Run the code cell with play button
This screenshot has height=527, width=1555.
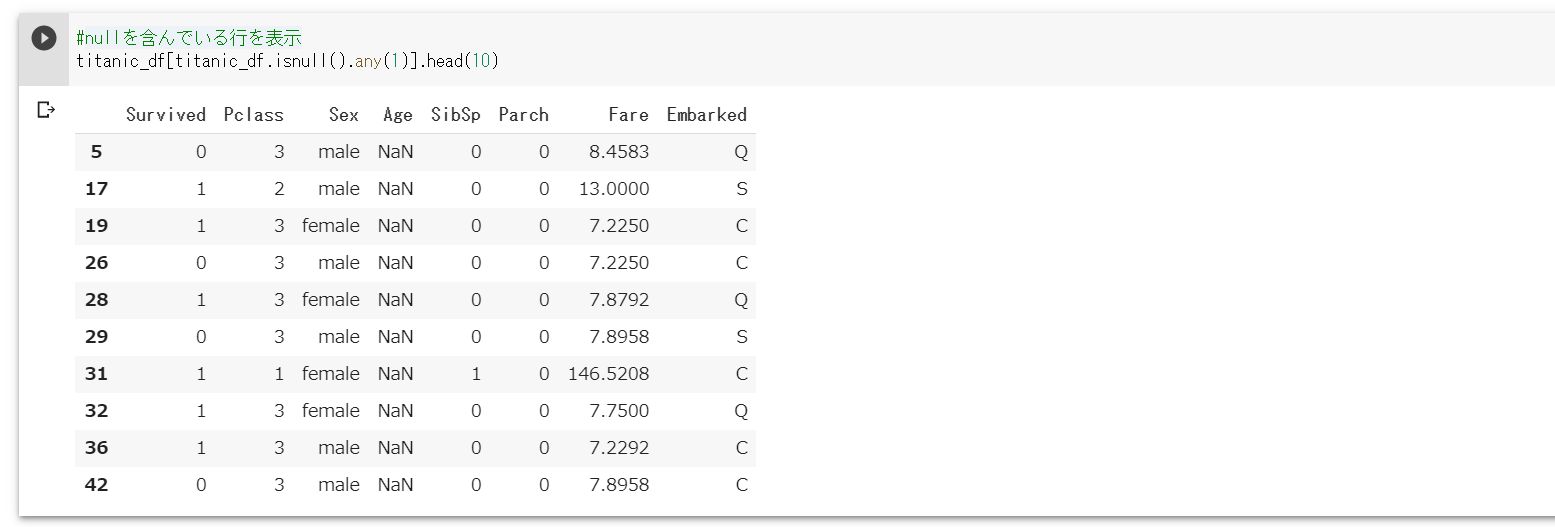[44, 38]
